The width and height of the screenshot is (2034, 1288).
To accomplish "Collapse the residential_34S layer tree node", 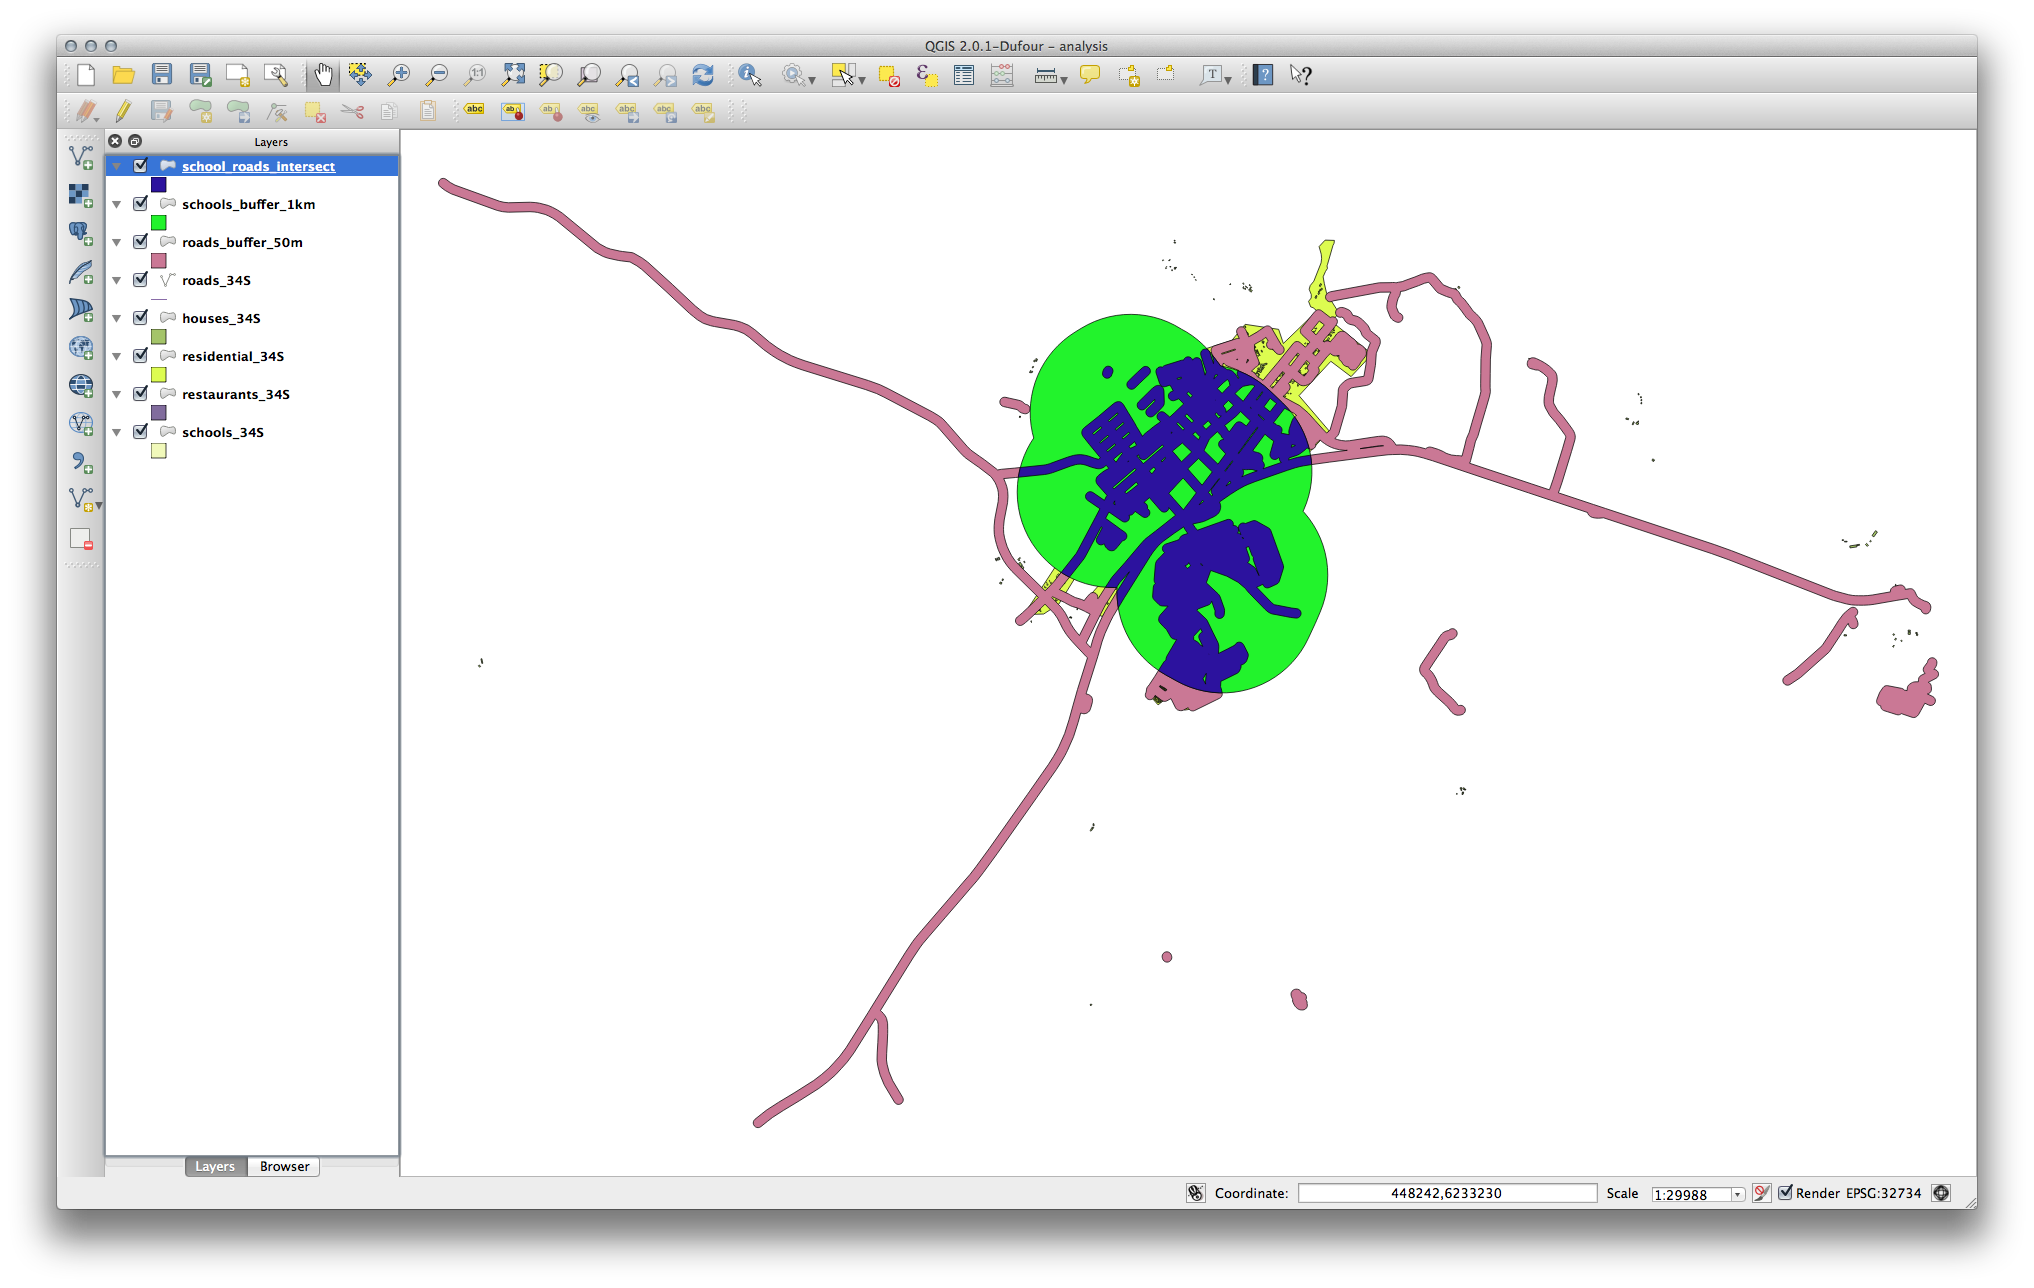I will pyautogui.click(x=117, y=357).
